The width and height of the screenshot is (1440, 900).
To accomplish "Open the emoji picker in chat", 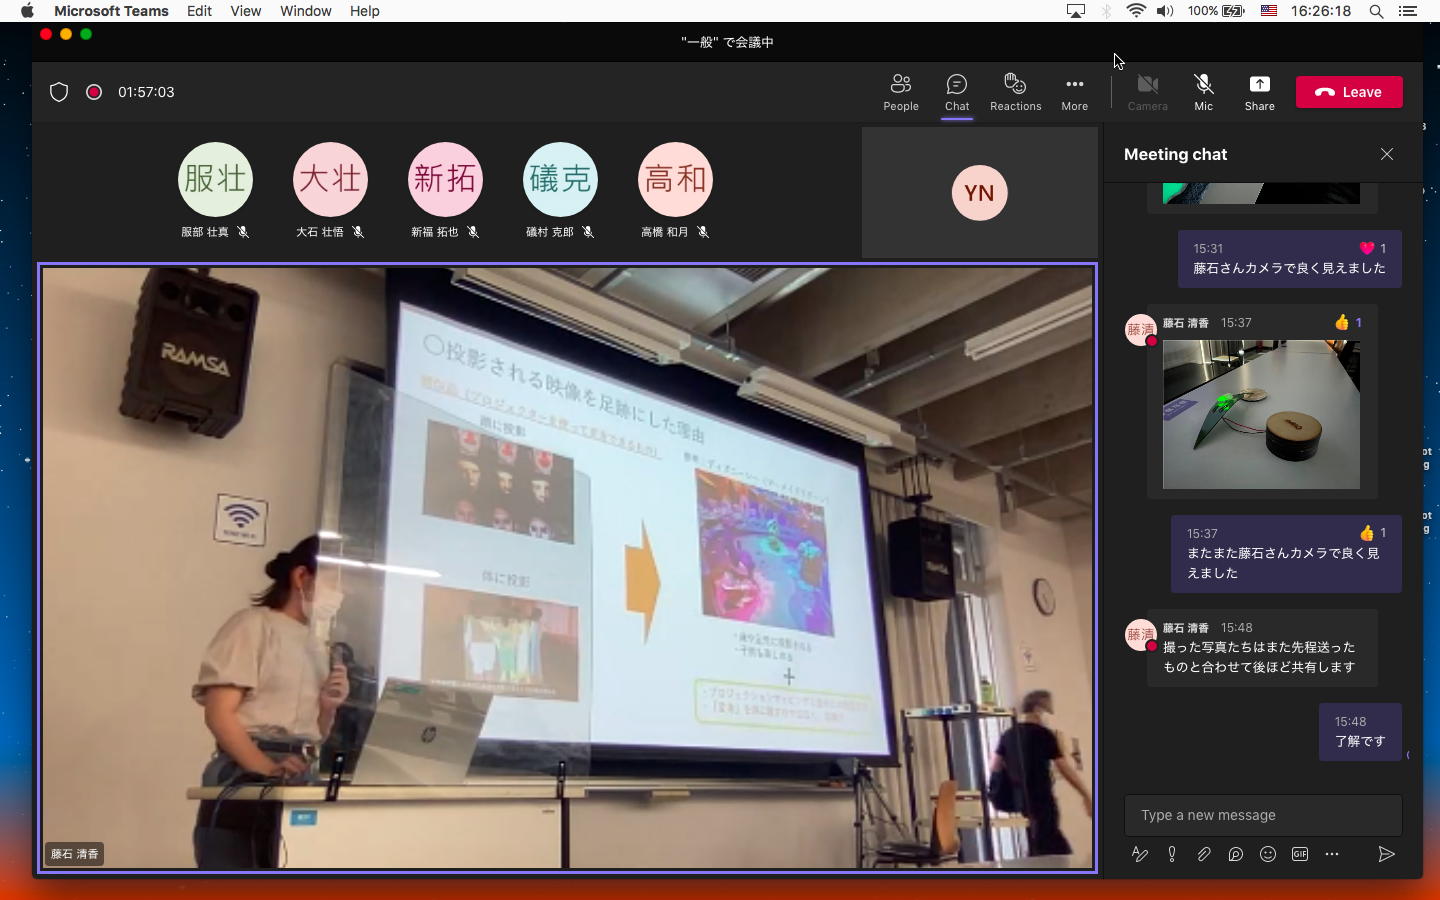I will point(1268,854).
